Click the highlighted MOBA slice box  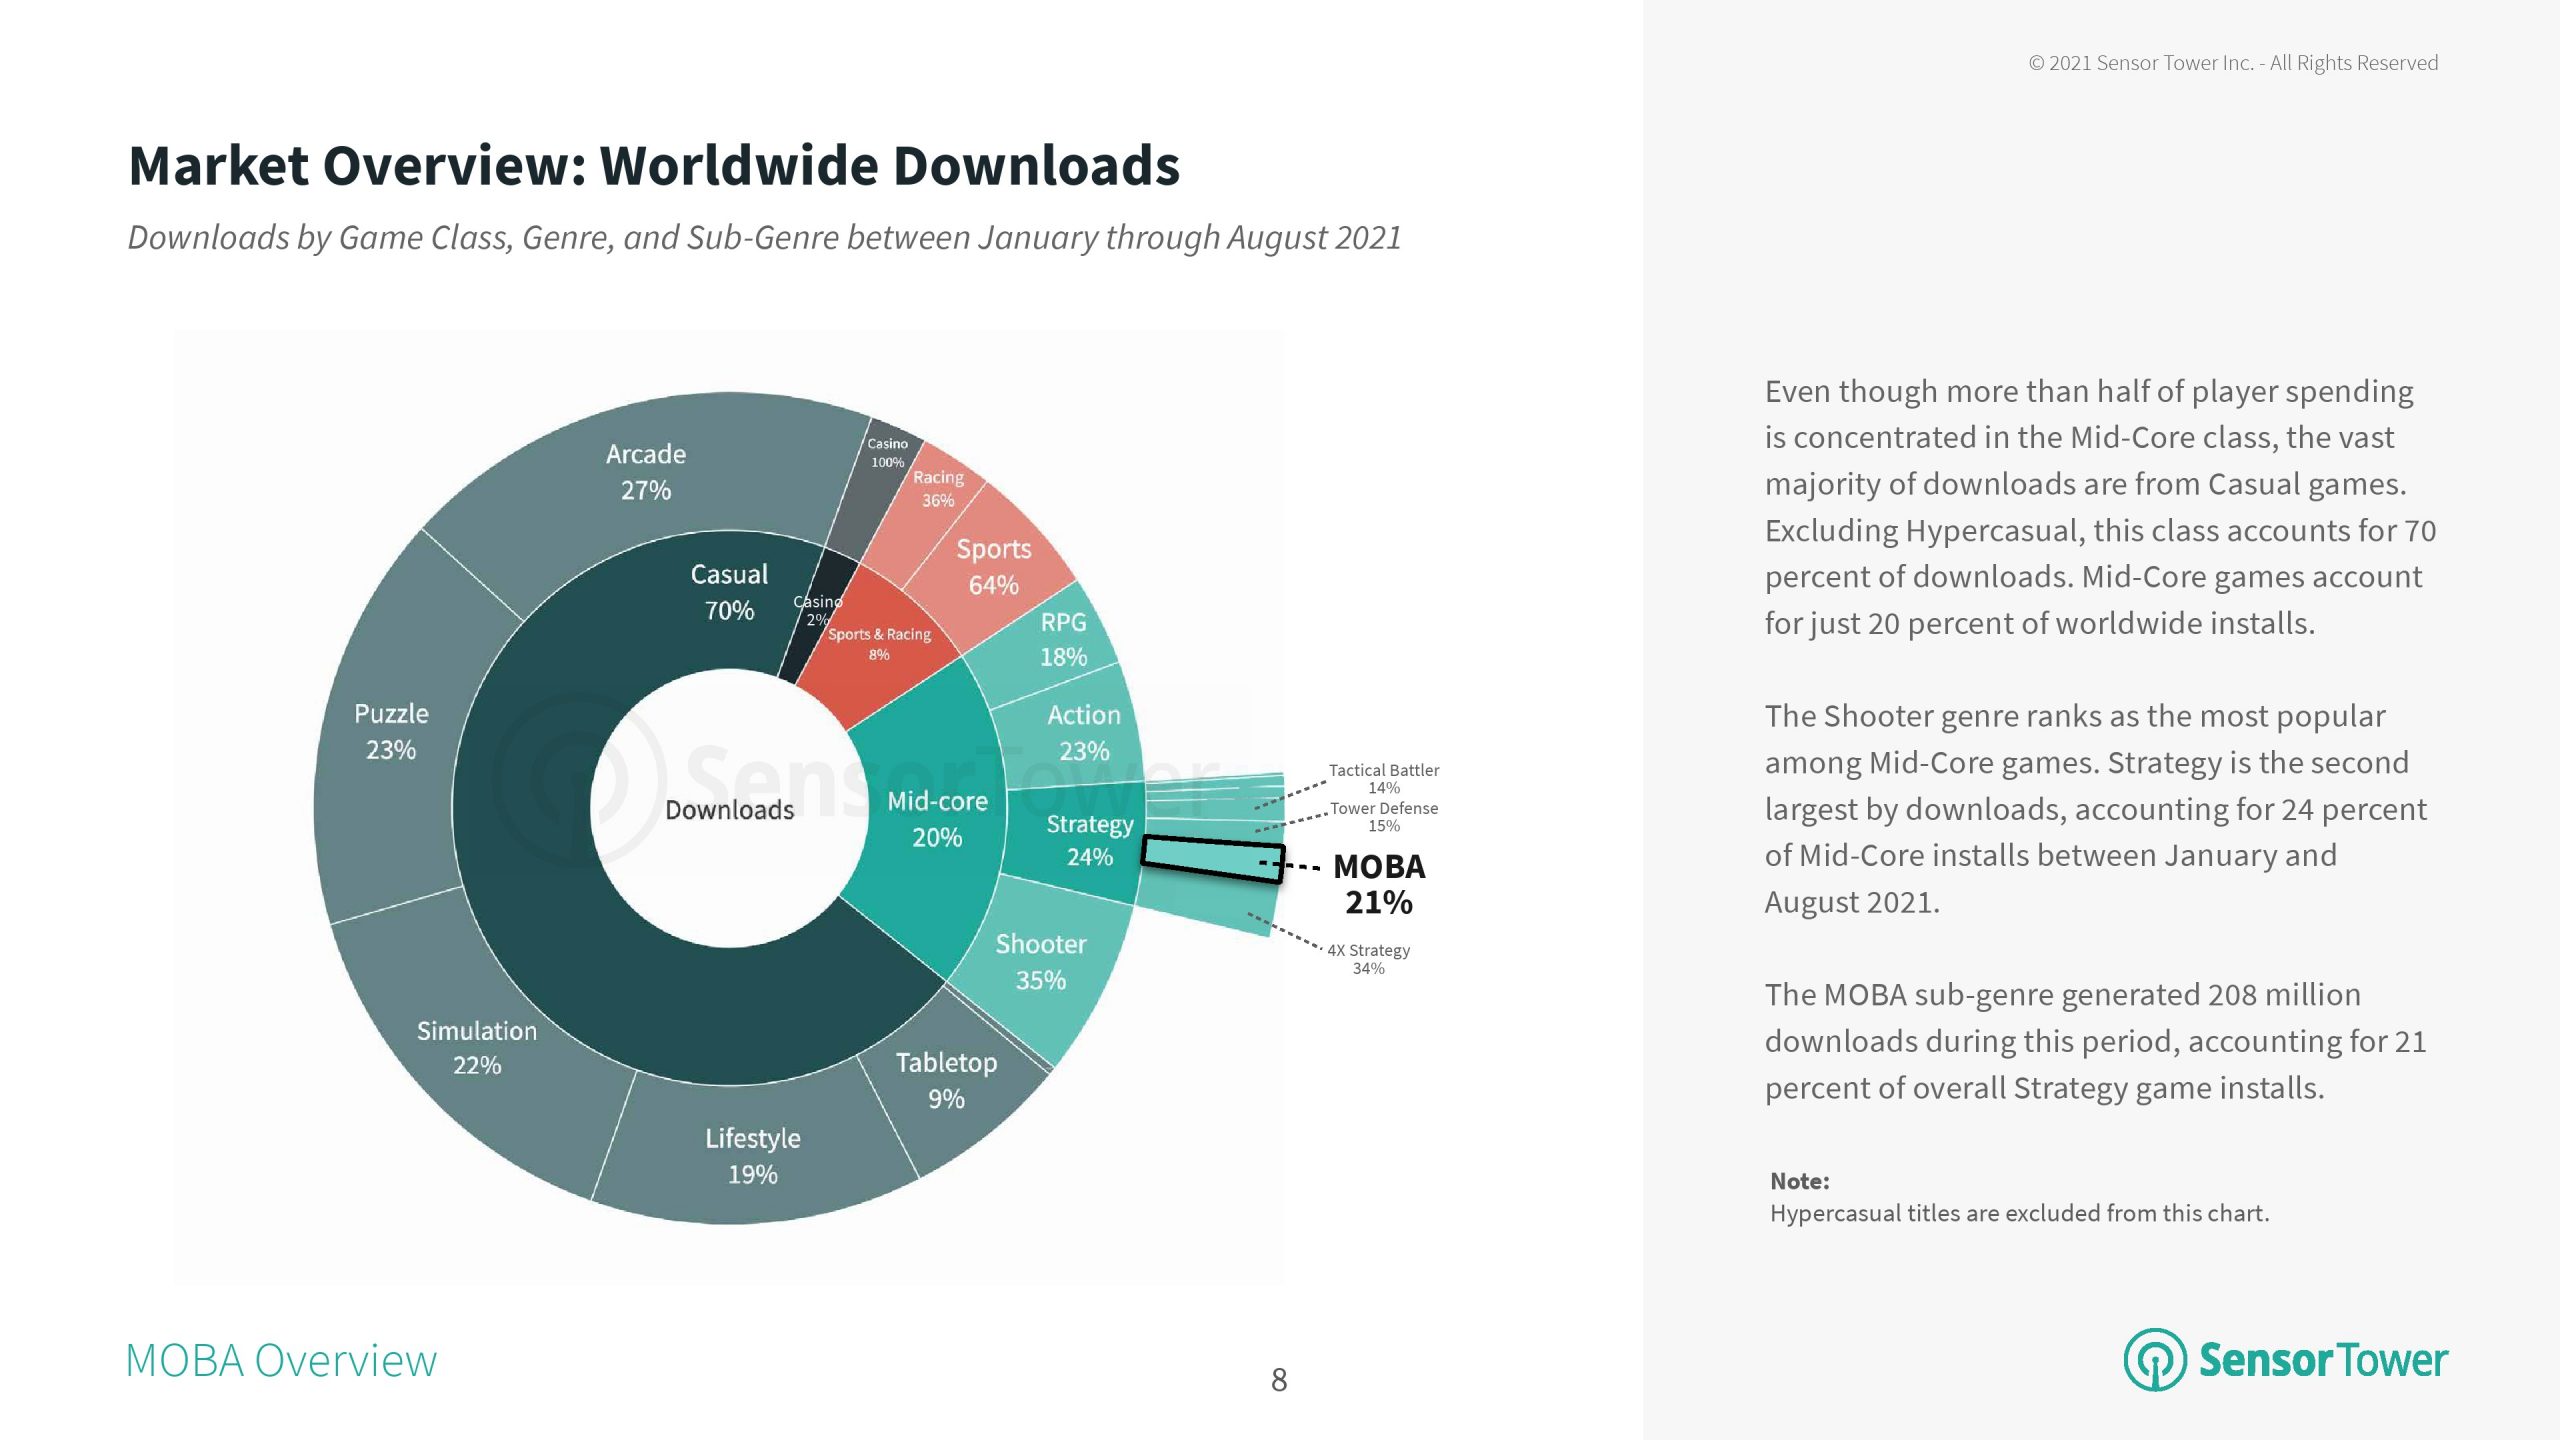click(x=1212, y=859)
